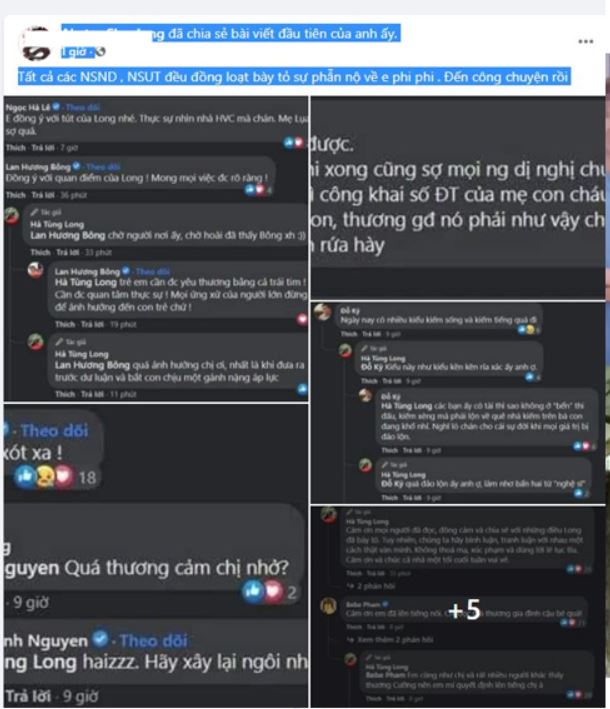Viewport: 610px width, 709px height.
Task: Click the like and heart icons beside count 2
Action: (x=263, y=591)
